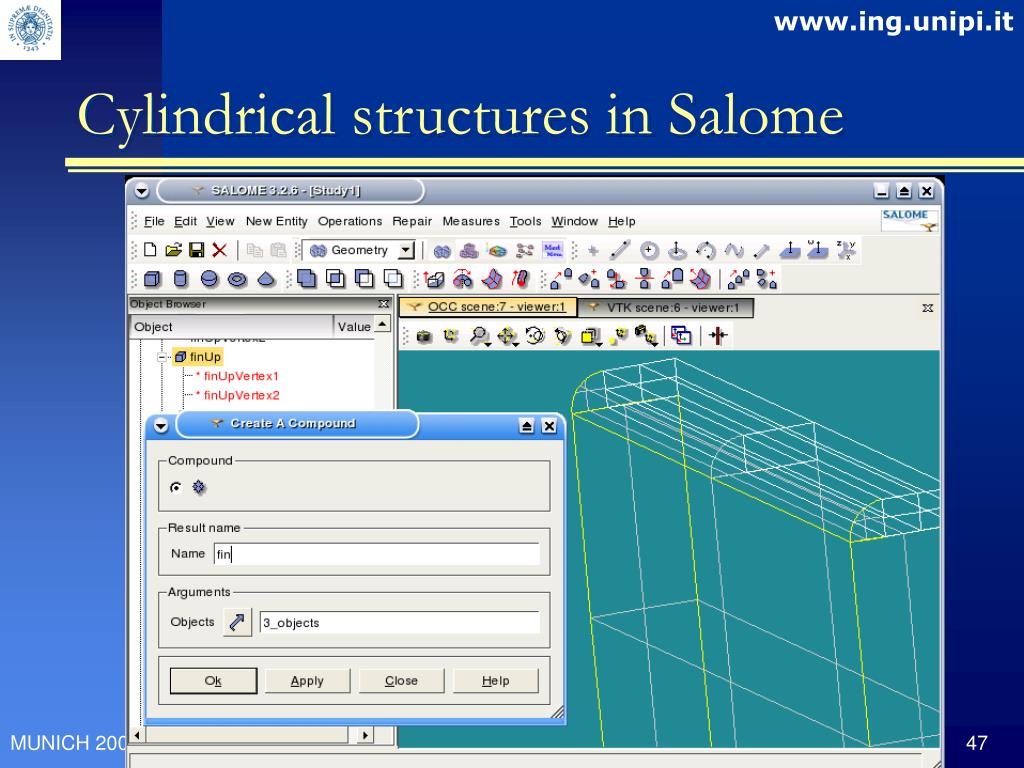Click the Close button in compound dialog
This screenshot has height=768, width=1024.
click(401, 680)
